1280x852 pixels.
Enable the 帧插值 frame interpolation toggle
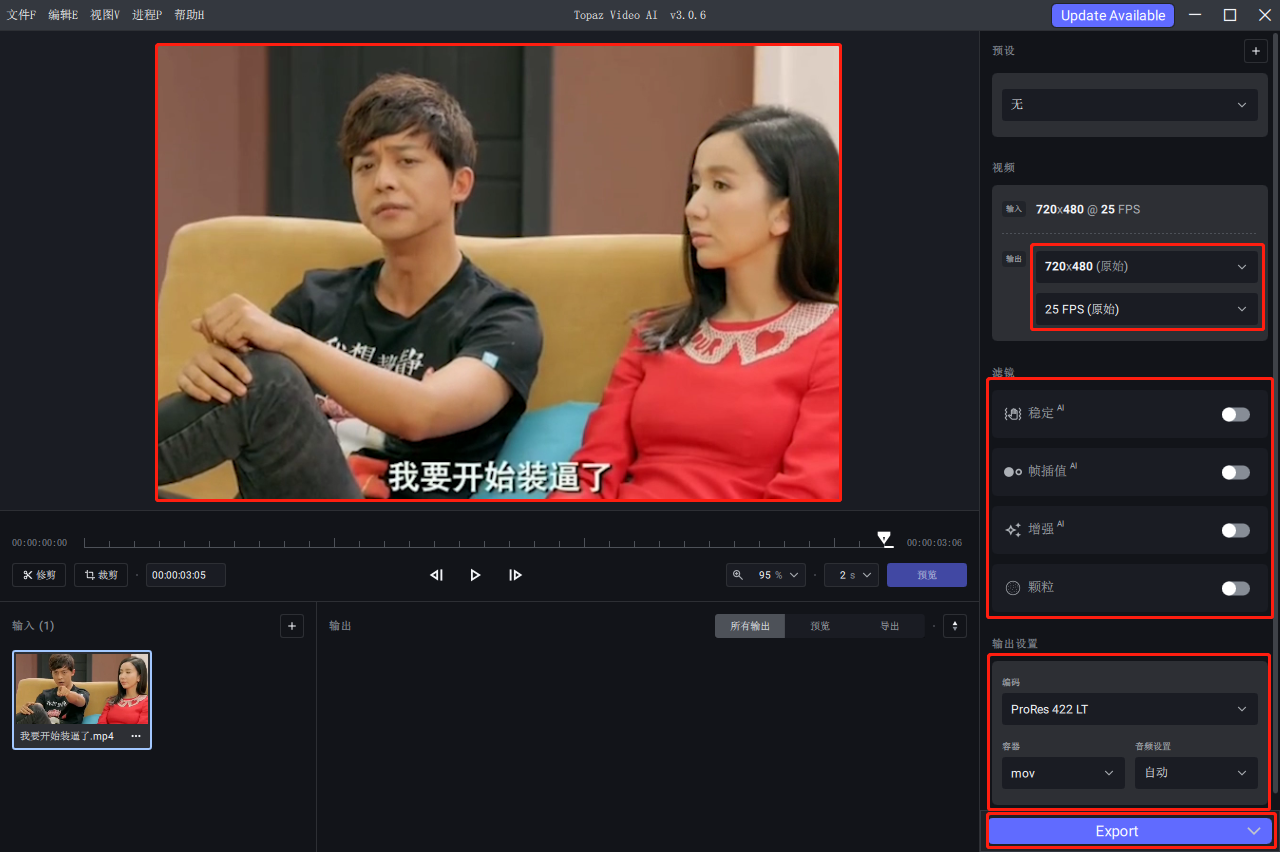(x=1235, y=472)
